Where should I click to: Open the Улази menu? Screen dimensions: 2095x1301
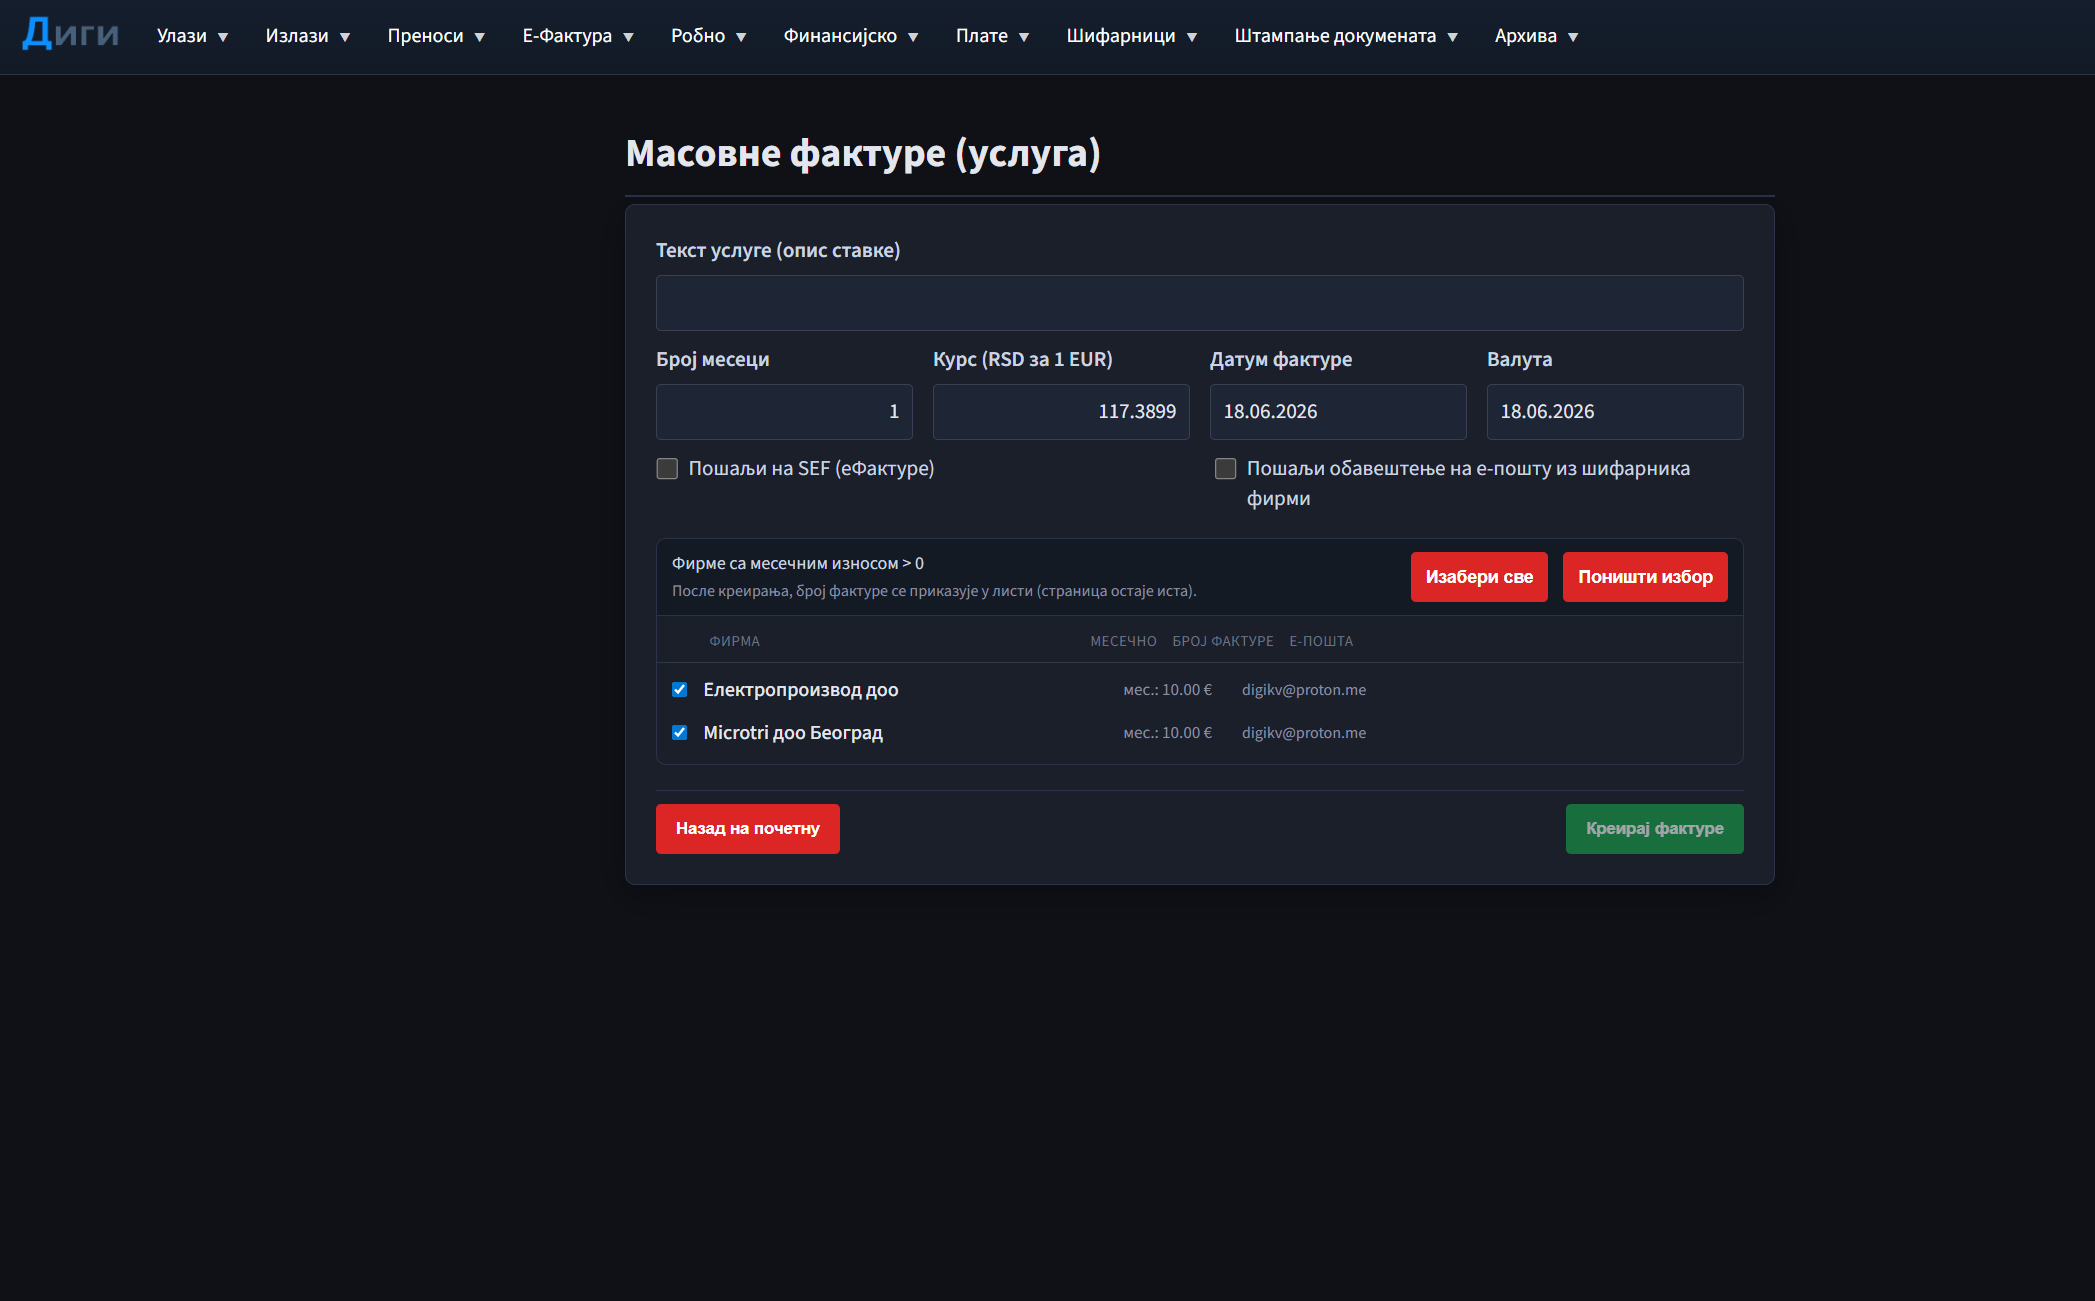(x=192, y=36)
